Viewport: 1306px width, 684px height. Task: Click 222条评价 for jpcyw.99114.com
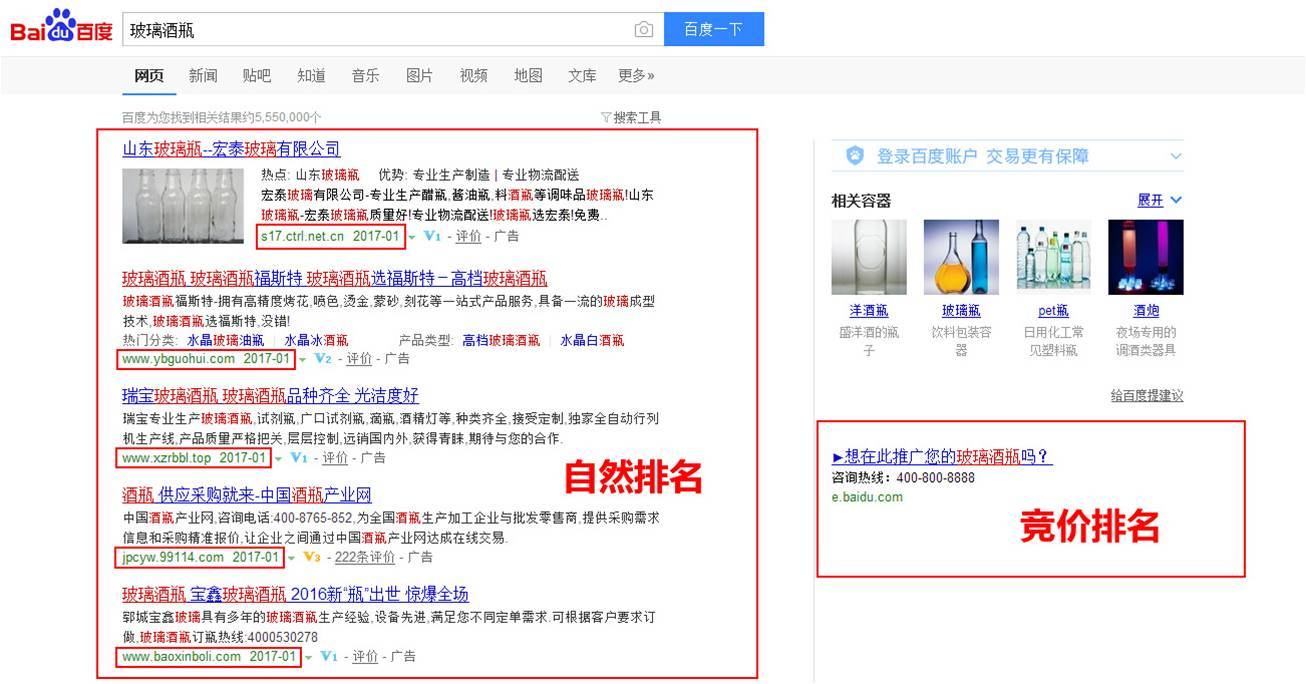[x=365, y=557]
